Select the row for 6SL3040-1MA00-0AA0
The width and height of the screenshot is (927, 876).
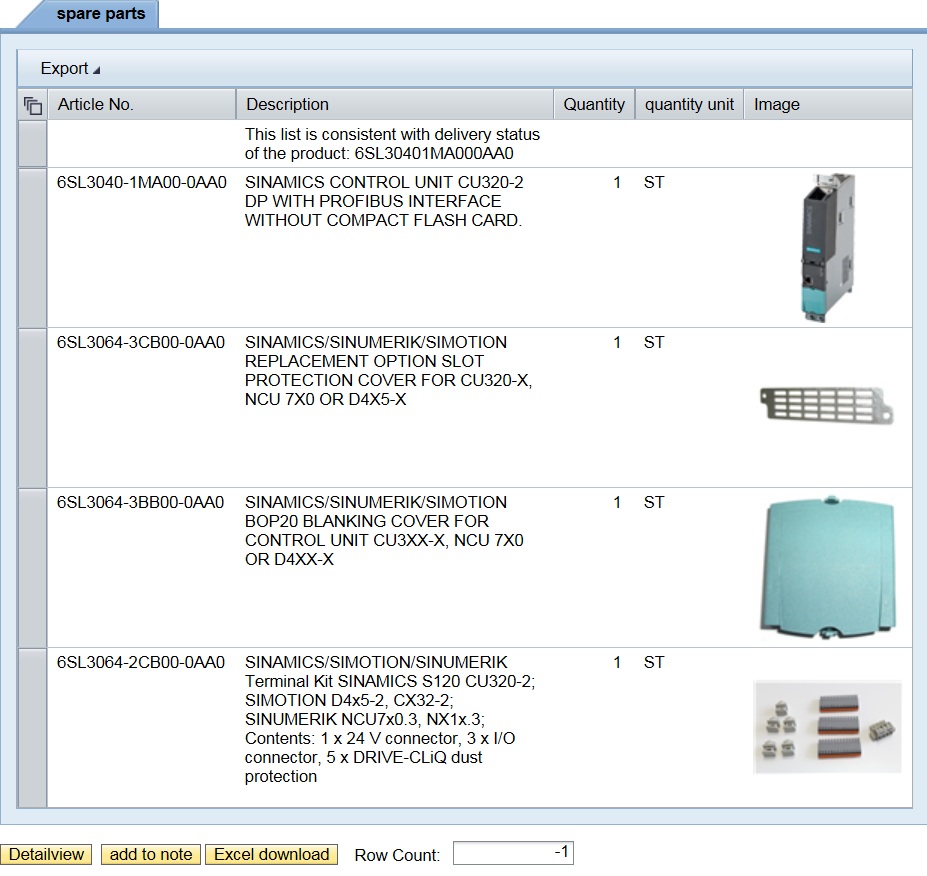(33, 248)
